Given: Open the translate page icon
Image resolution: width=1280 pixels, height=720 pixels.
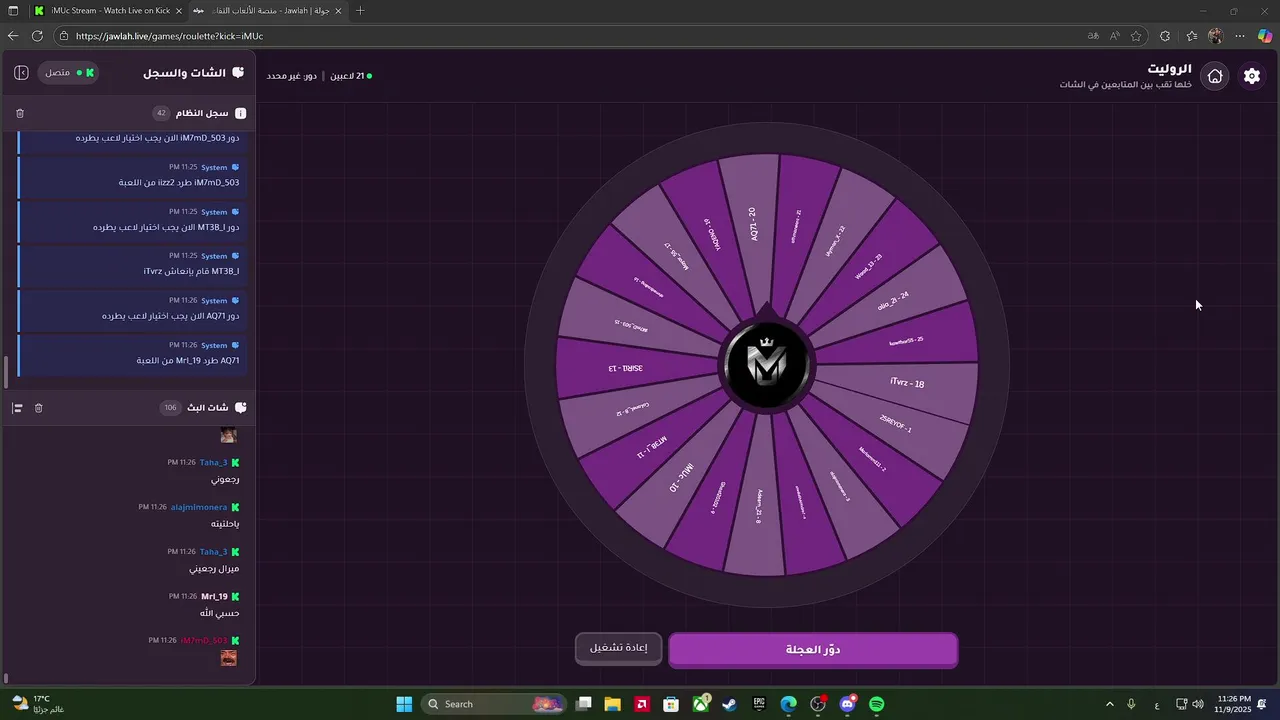Looking at the screenshot, I should (x=1093, y=36).
